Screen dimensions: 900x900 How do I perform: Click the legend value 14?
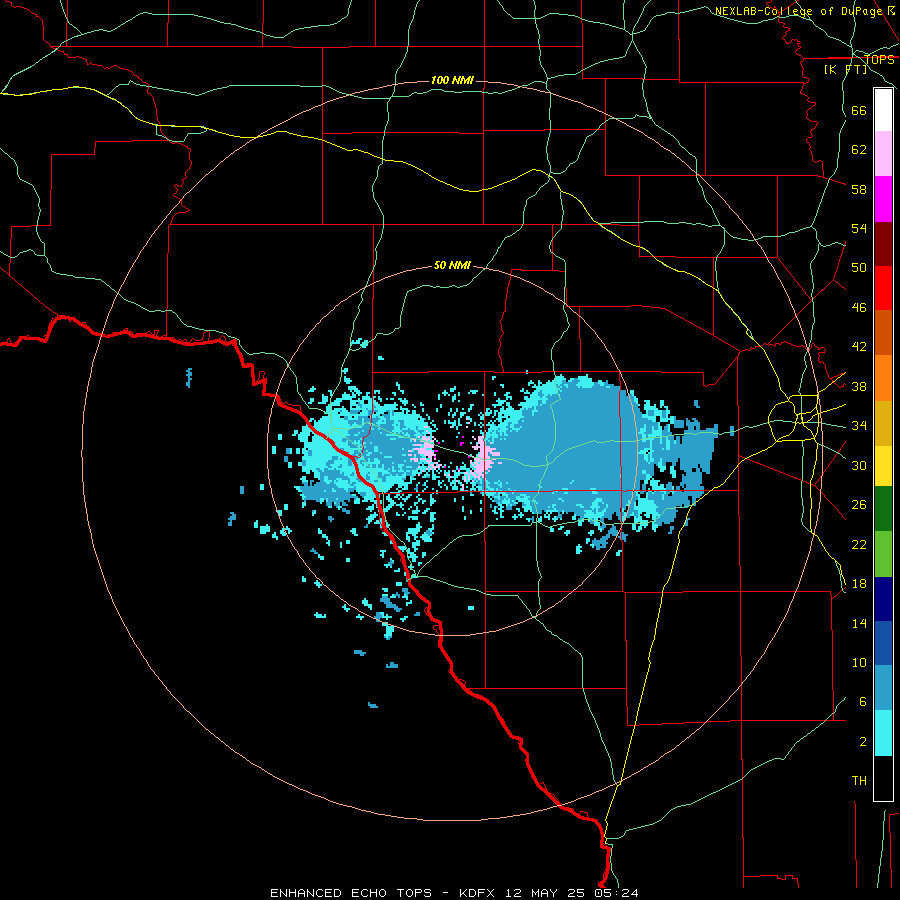[x=859, y=623]
